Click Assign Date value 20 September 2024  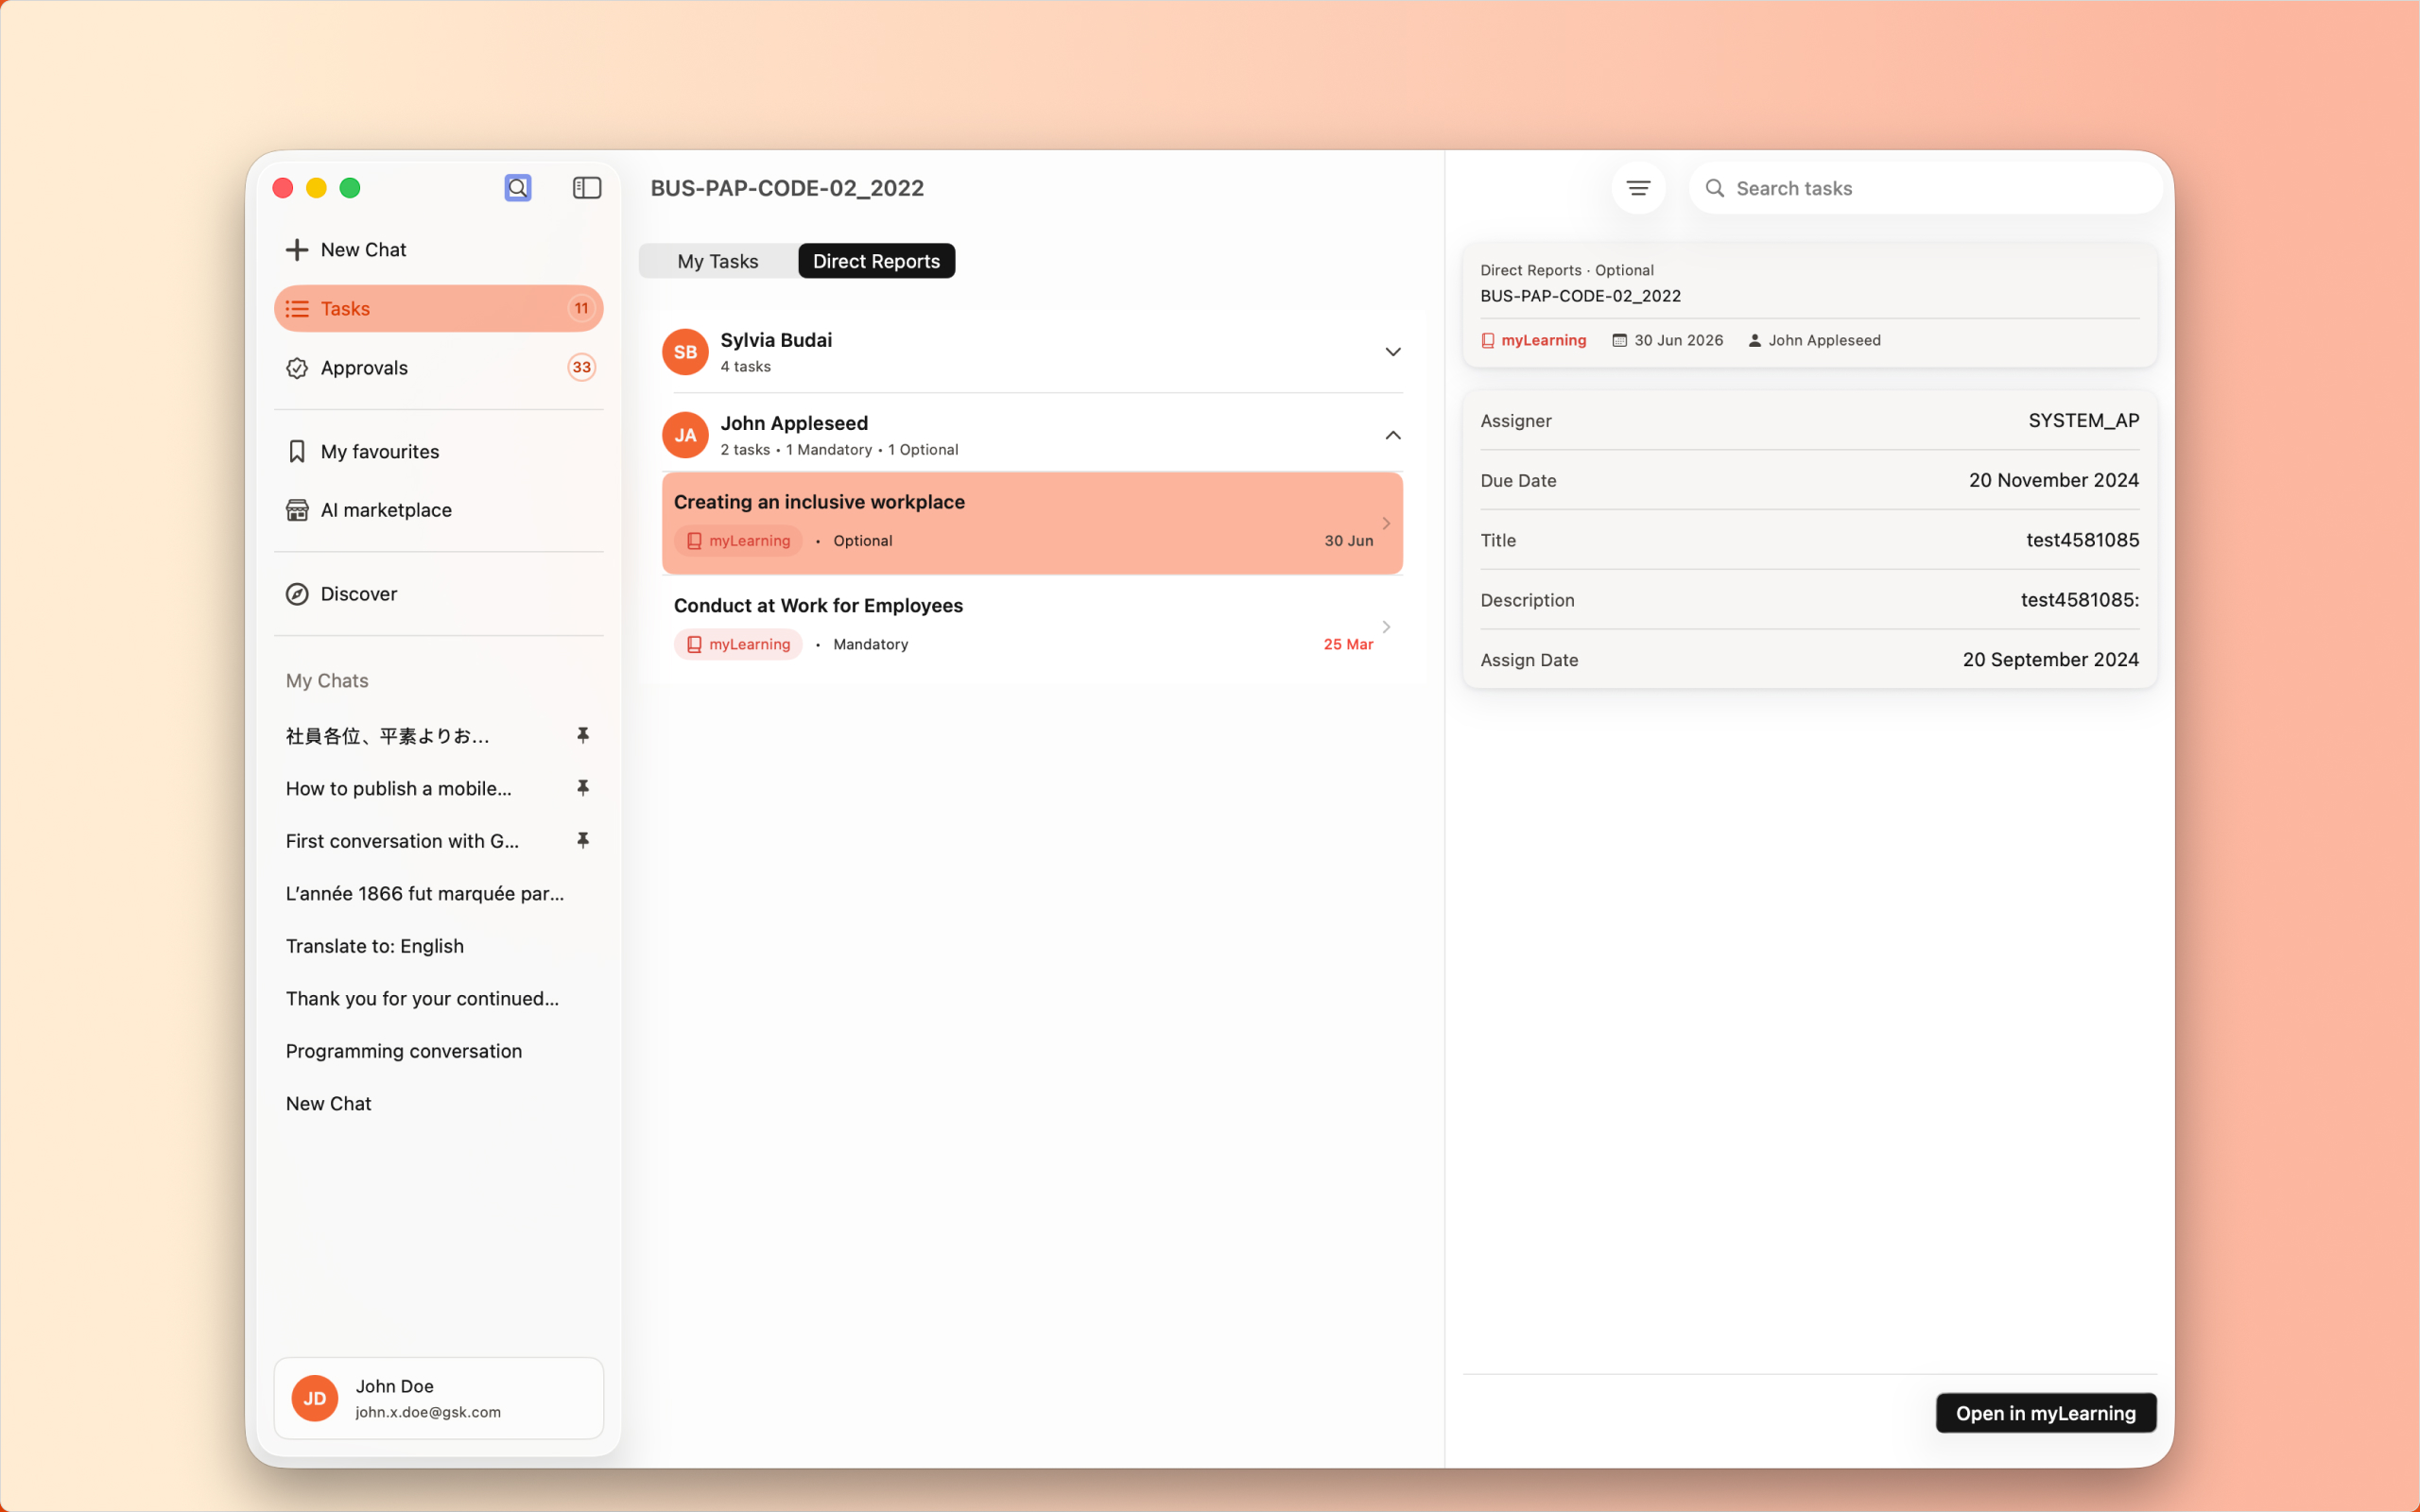(2050, 660)
